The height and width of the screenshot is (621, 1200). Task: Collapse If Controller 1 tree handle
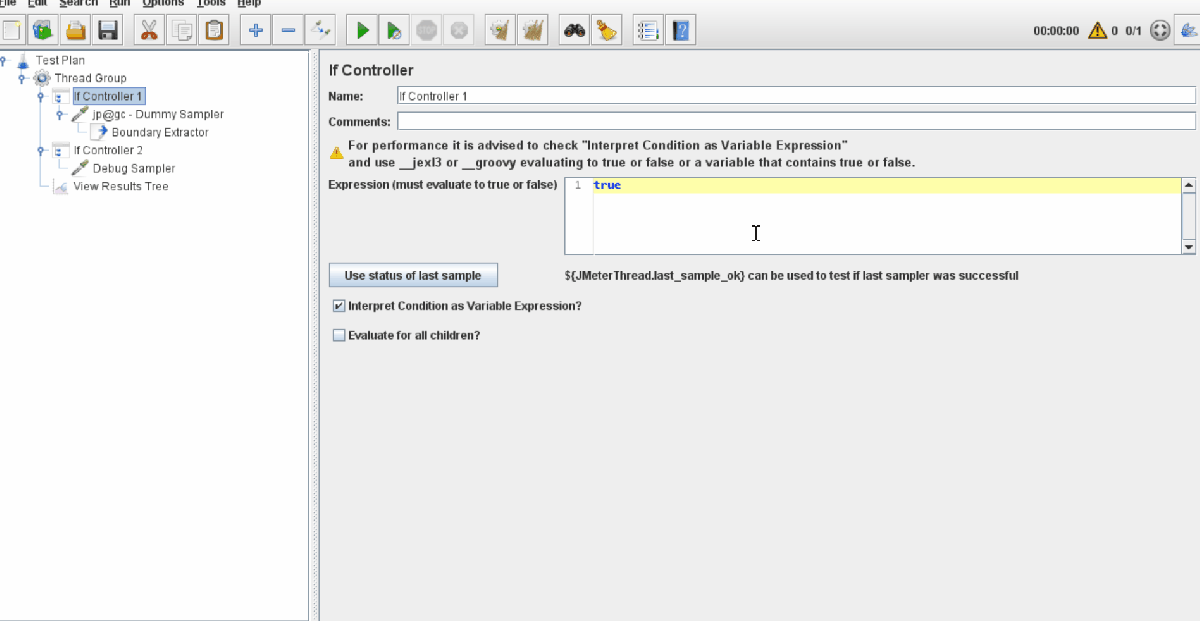pos(41,96)
